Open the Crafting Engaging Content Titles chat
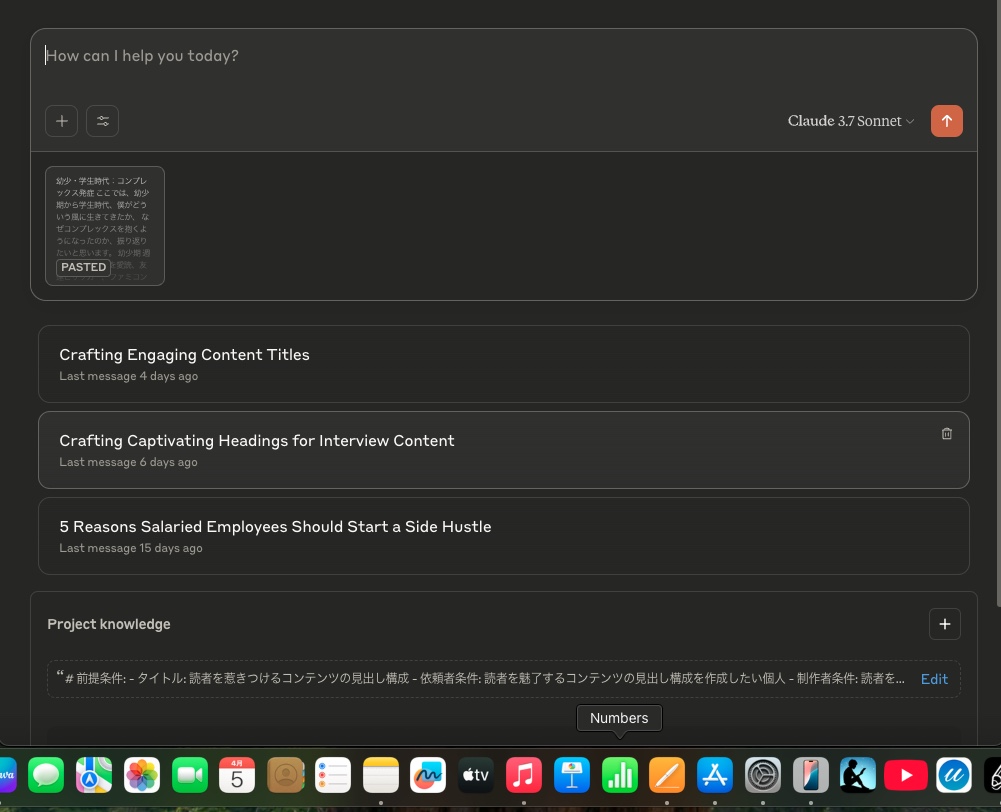Viewport: 1001px width, 812px height. [x=184, y=355]
